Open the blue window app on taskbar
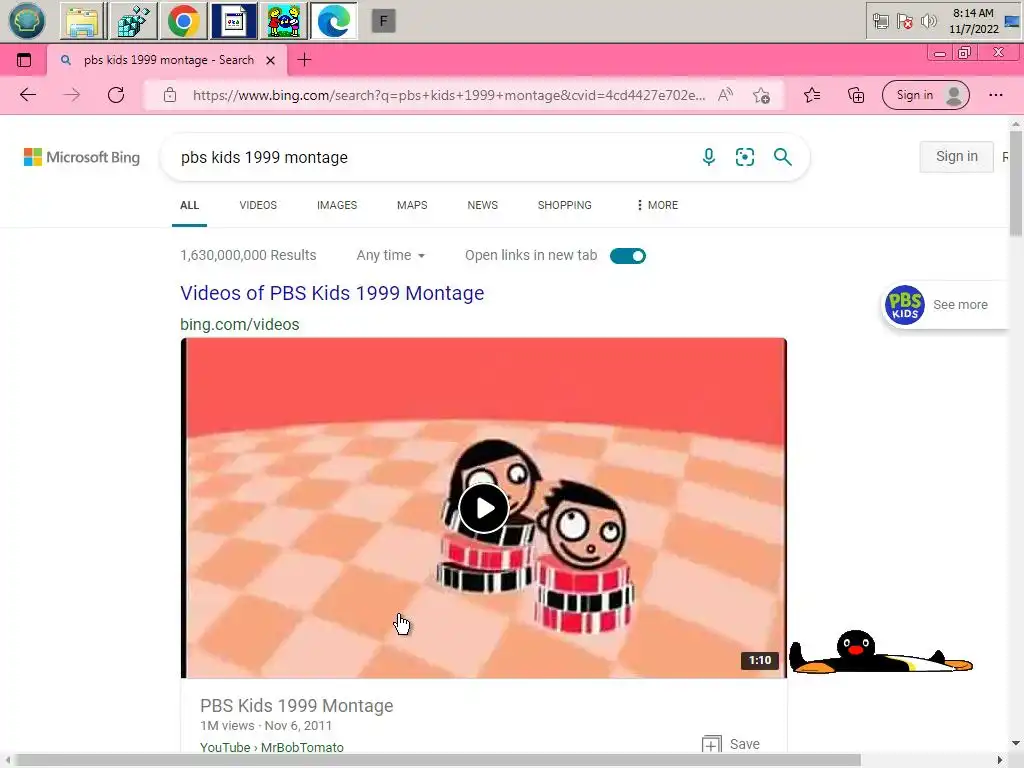 pos(233,21)
